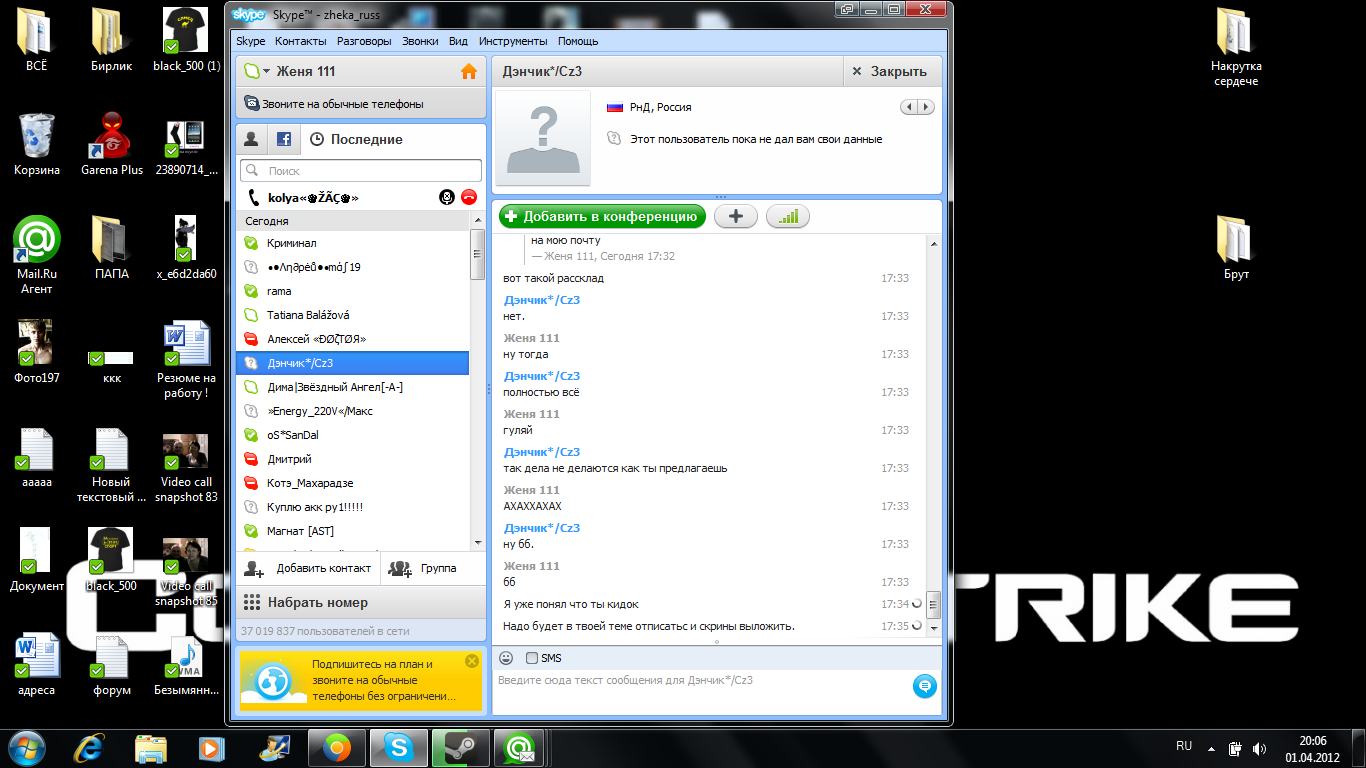1366x768 pixels.
Task: Click compact view icon in title bar
Action: tap(847, 9)
